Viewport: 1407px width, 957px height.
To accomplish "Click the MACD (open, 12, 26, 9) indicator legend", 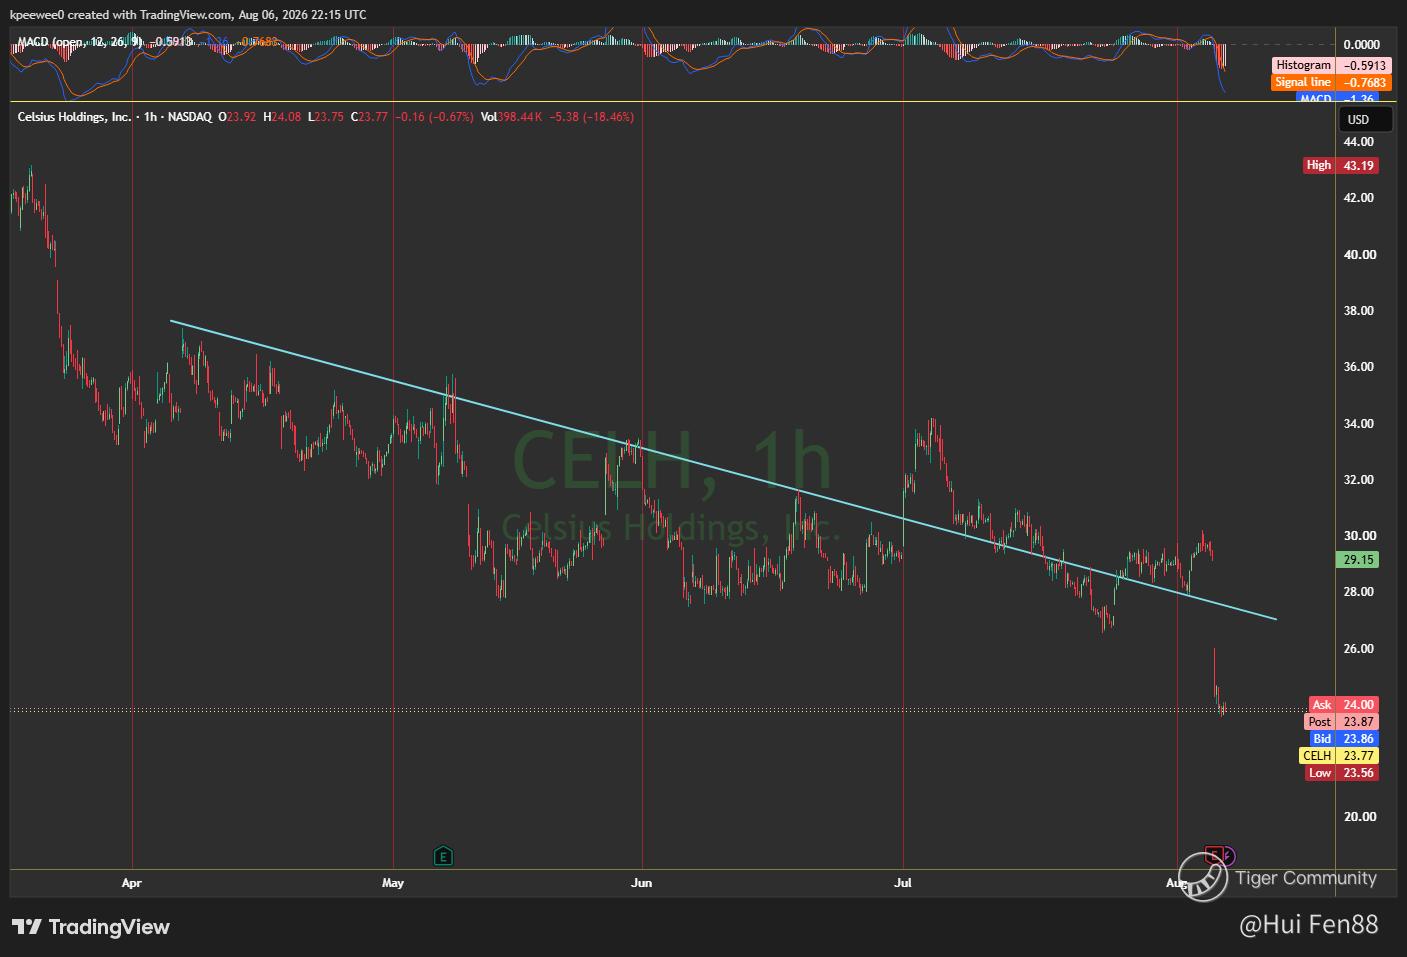I will point(80,42).
